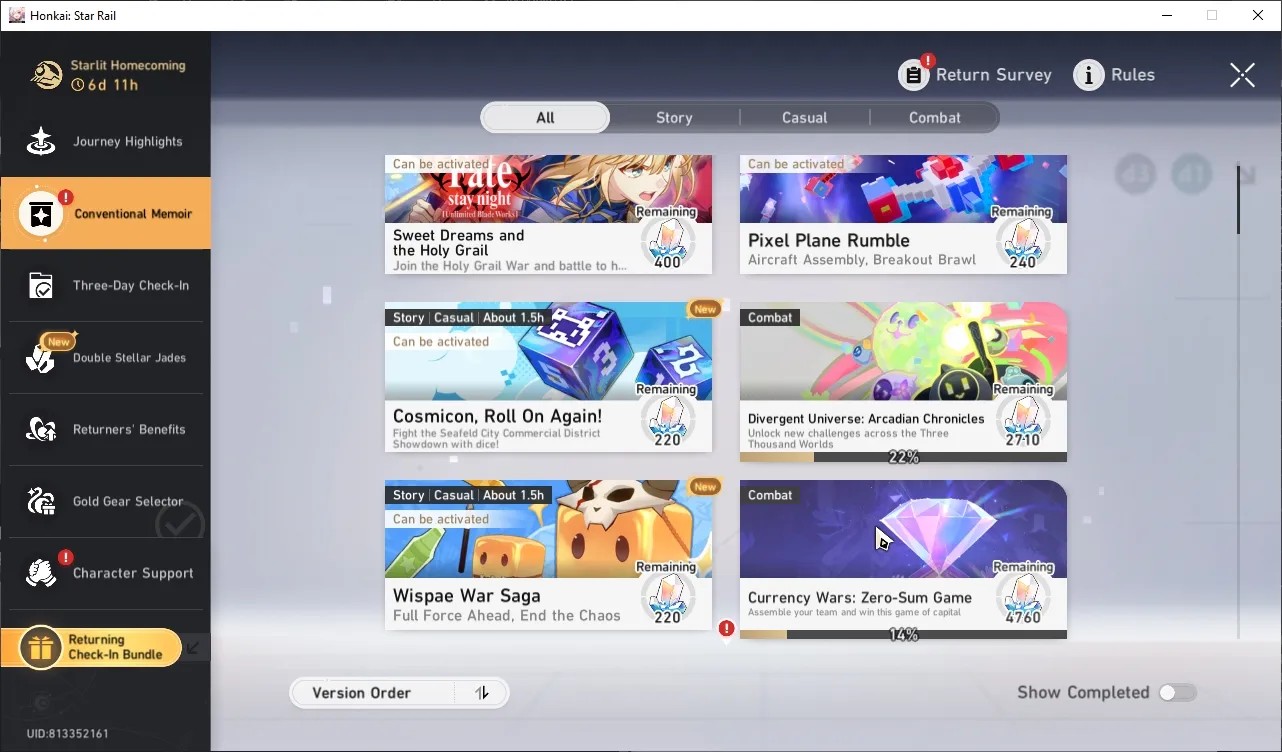Open the Wispae War Saga card

548,555
